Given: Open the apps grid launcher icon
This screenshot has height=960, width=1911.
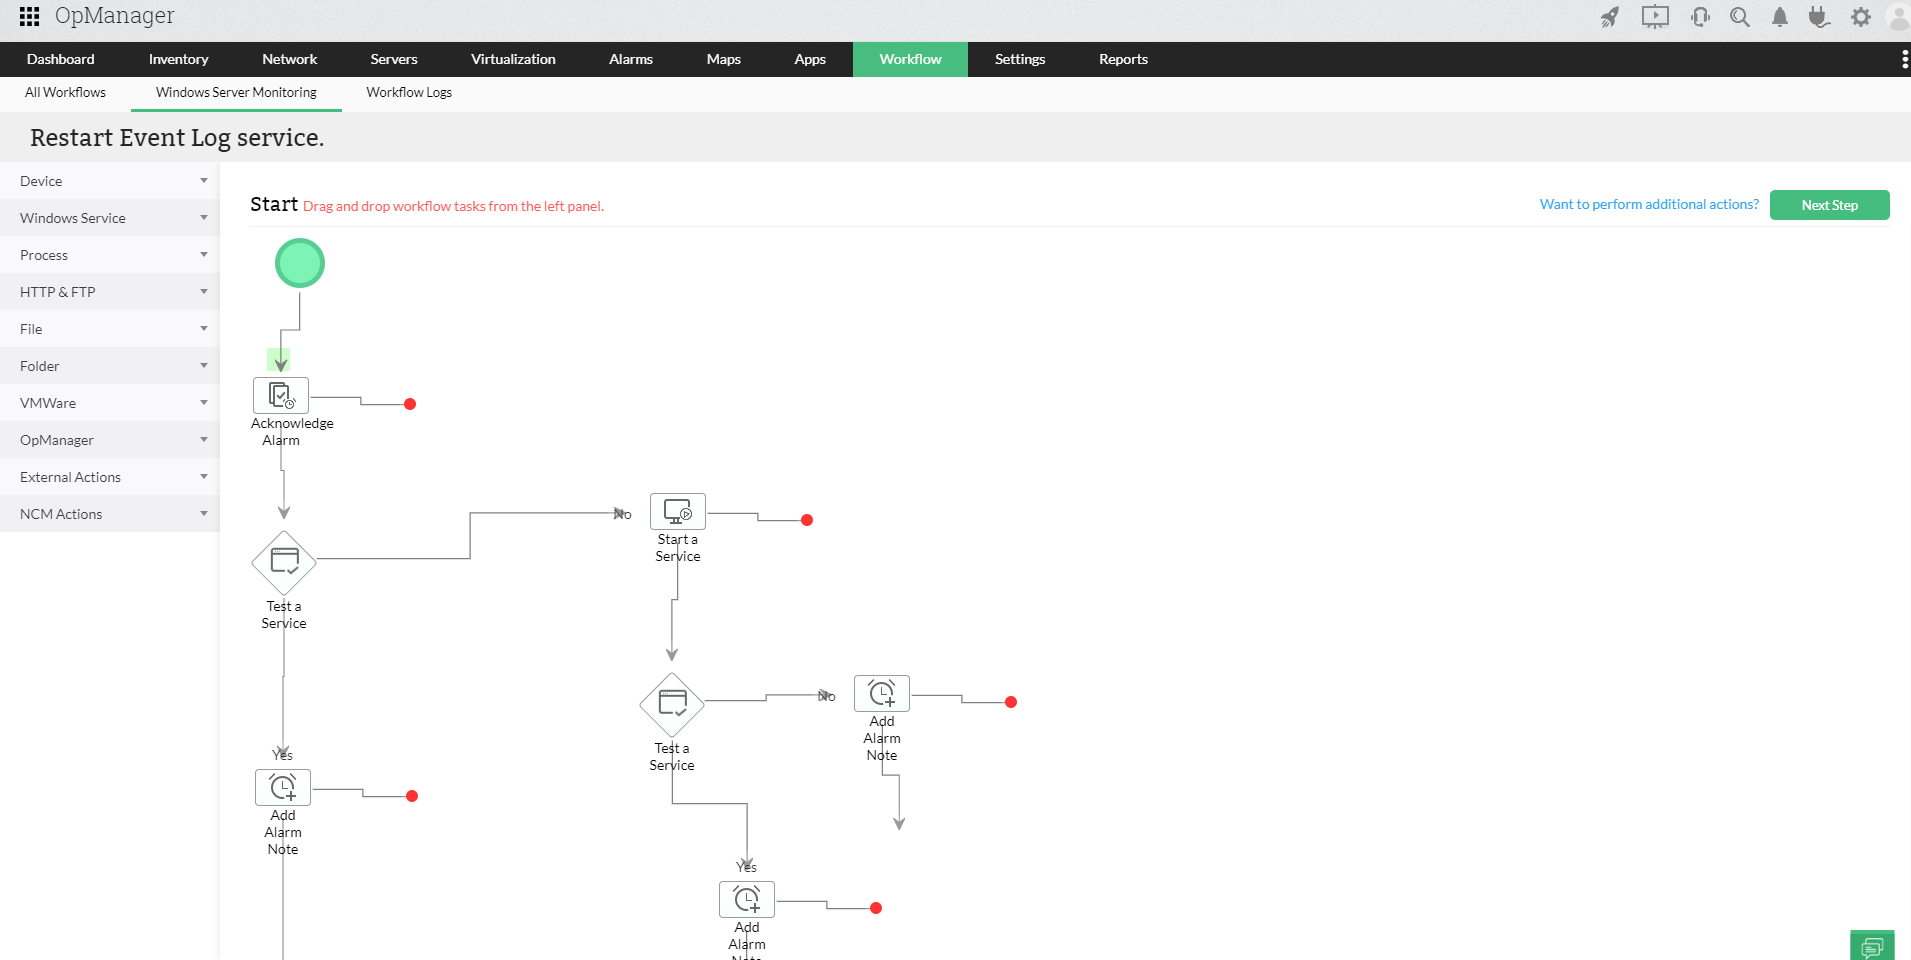Looking at the screenshot, I should point(30,16).
